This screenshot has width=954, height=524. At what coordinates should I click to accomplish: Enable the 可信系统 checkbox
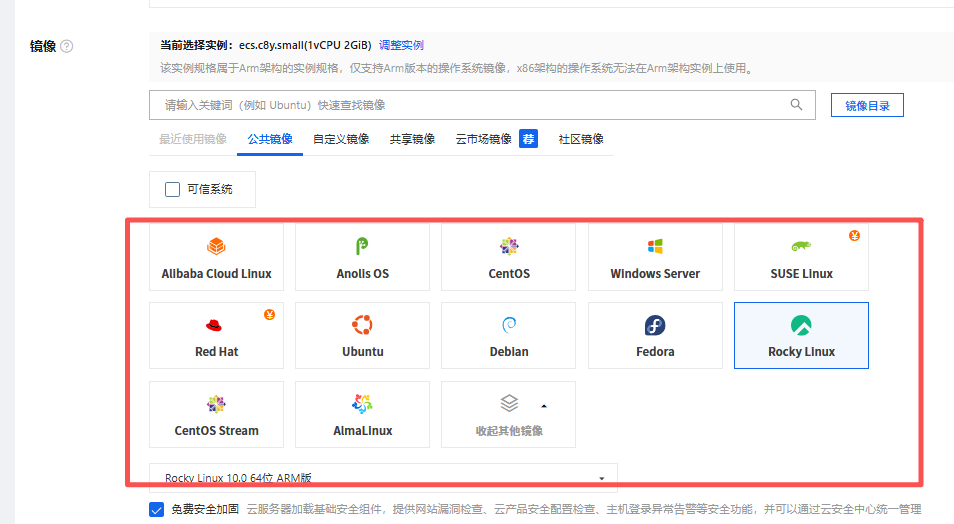click(x=172, y=189)
